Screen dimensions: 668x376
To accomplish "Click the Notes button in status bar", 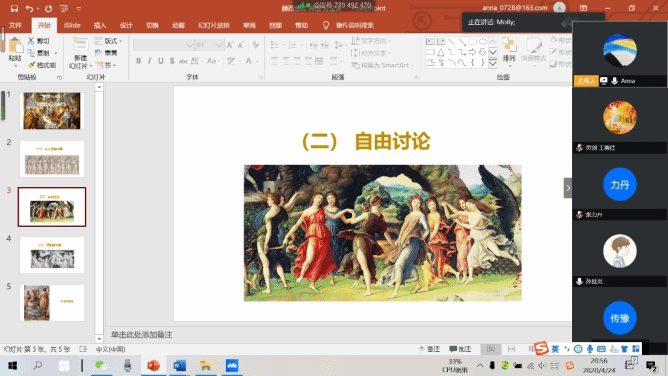I will point(429,349).
